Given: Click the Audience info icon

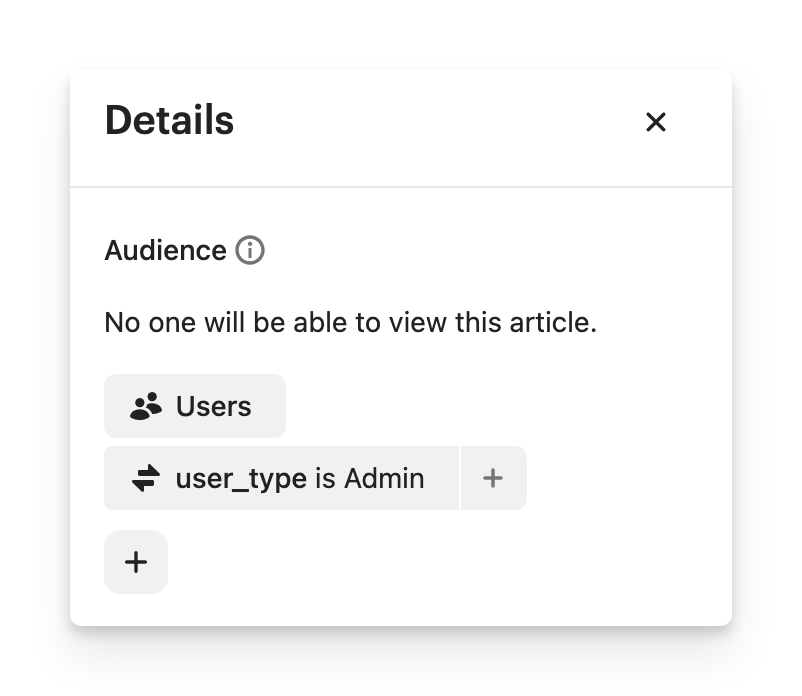Looking at the screenshot, I should (x=250, y=250).
